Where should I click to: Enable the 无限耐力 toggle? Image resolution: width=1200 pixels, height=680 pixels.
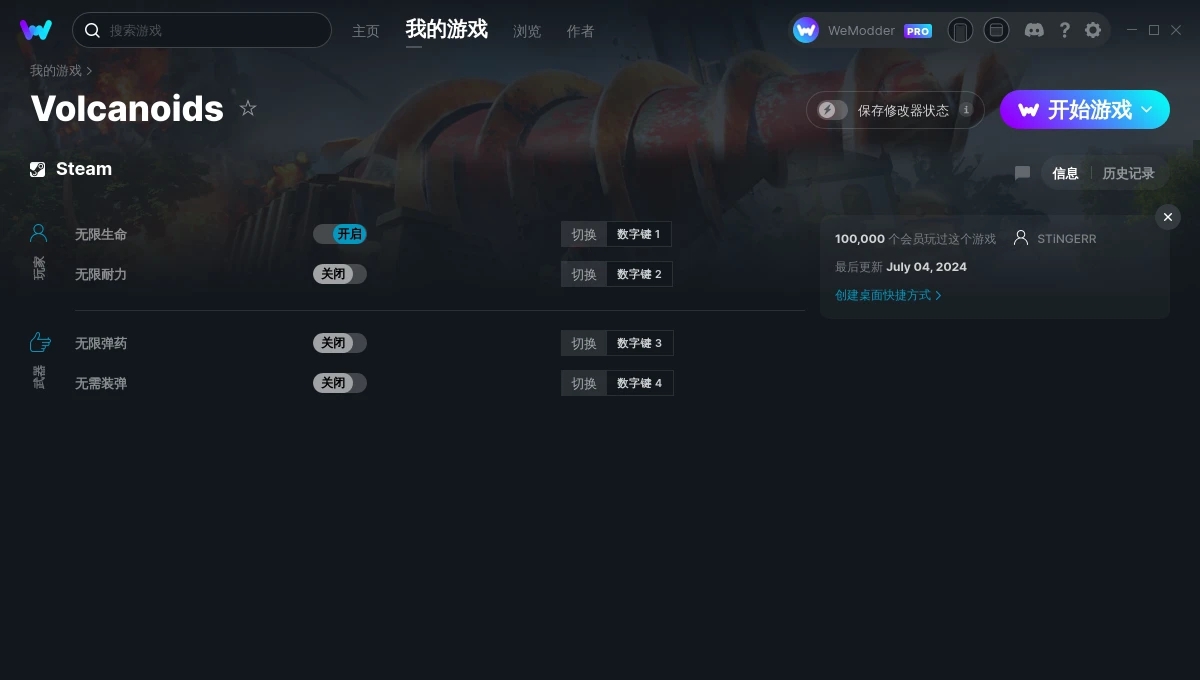pyautogui.click(x=340, y=274)
